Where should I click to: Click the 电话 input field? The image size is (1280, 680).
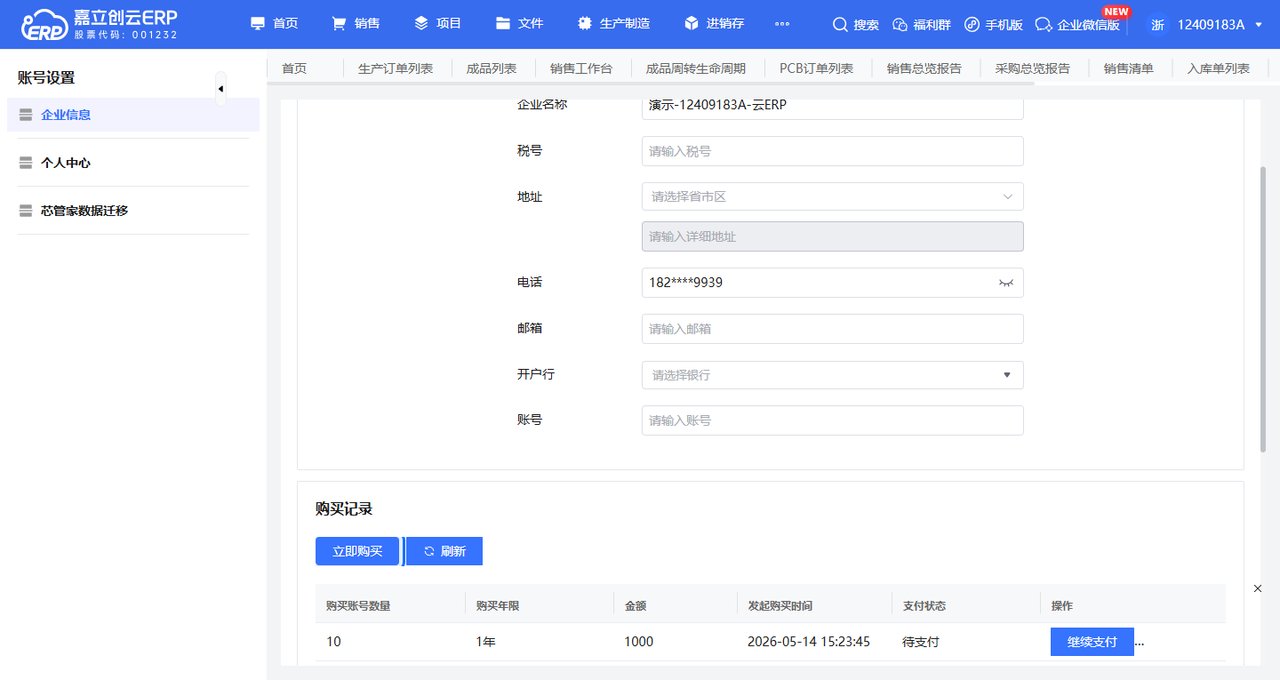[x=832, y=283]
